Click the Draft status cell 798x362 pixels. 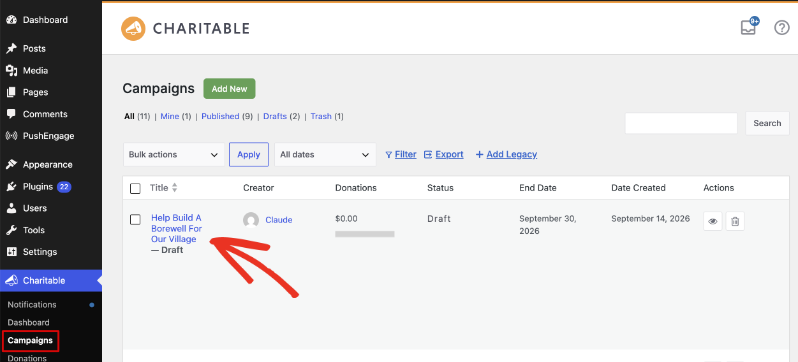pyautogui.click(x=439, y=218)
